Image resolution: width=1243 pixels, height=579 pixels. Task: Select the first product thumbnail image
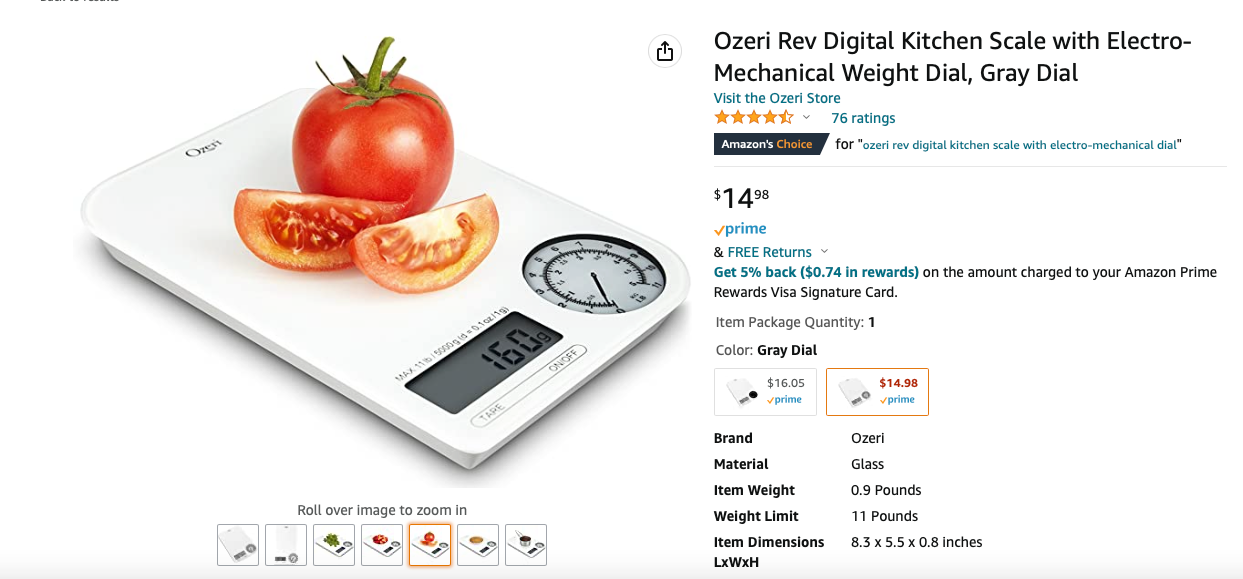point(238,545)
